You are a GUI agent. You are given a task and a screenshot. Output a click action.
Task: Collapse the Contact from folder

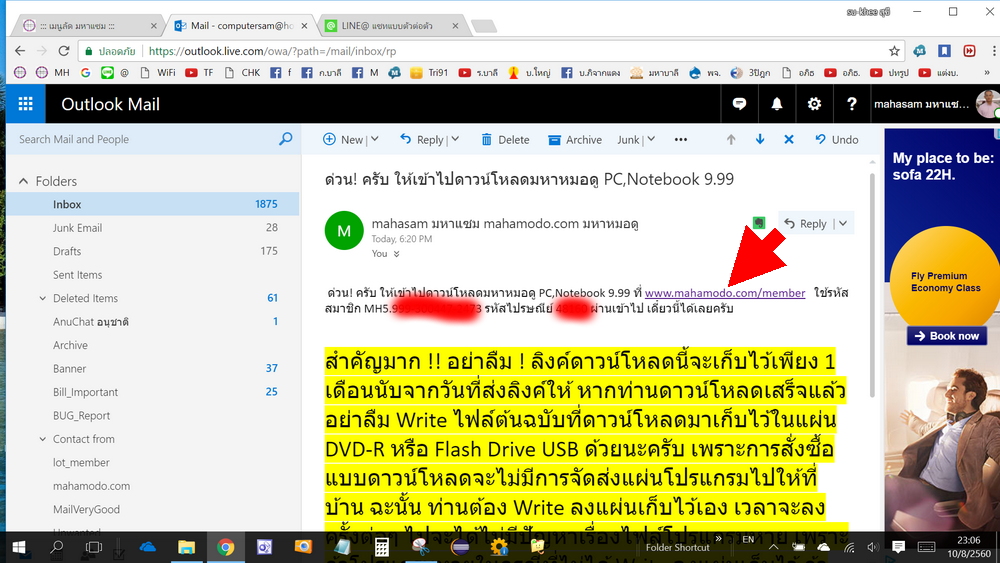click(x=43, y=439)
